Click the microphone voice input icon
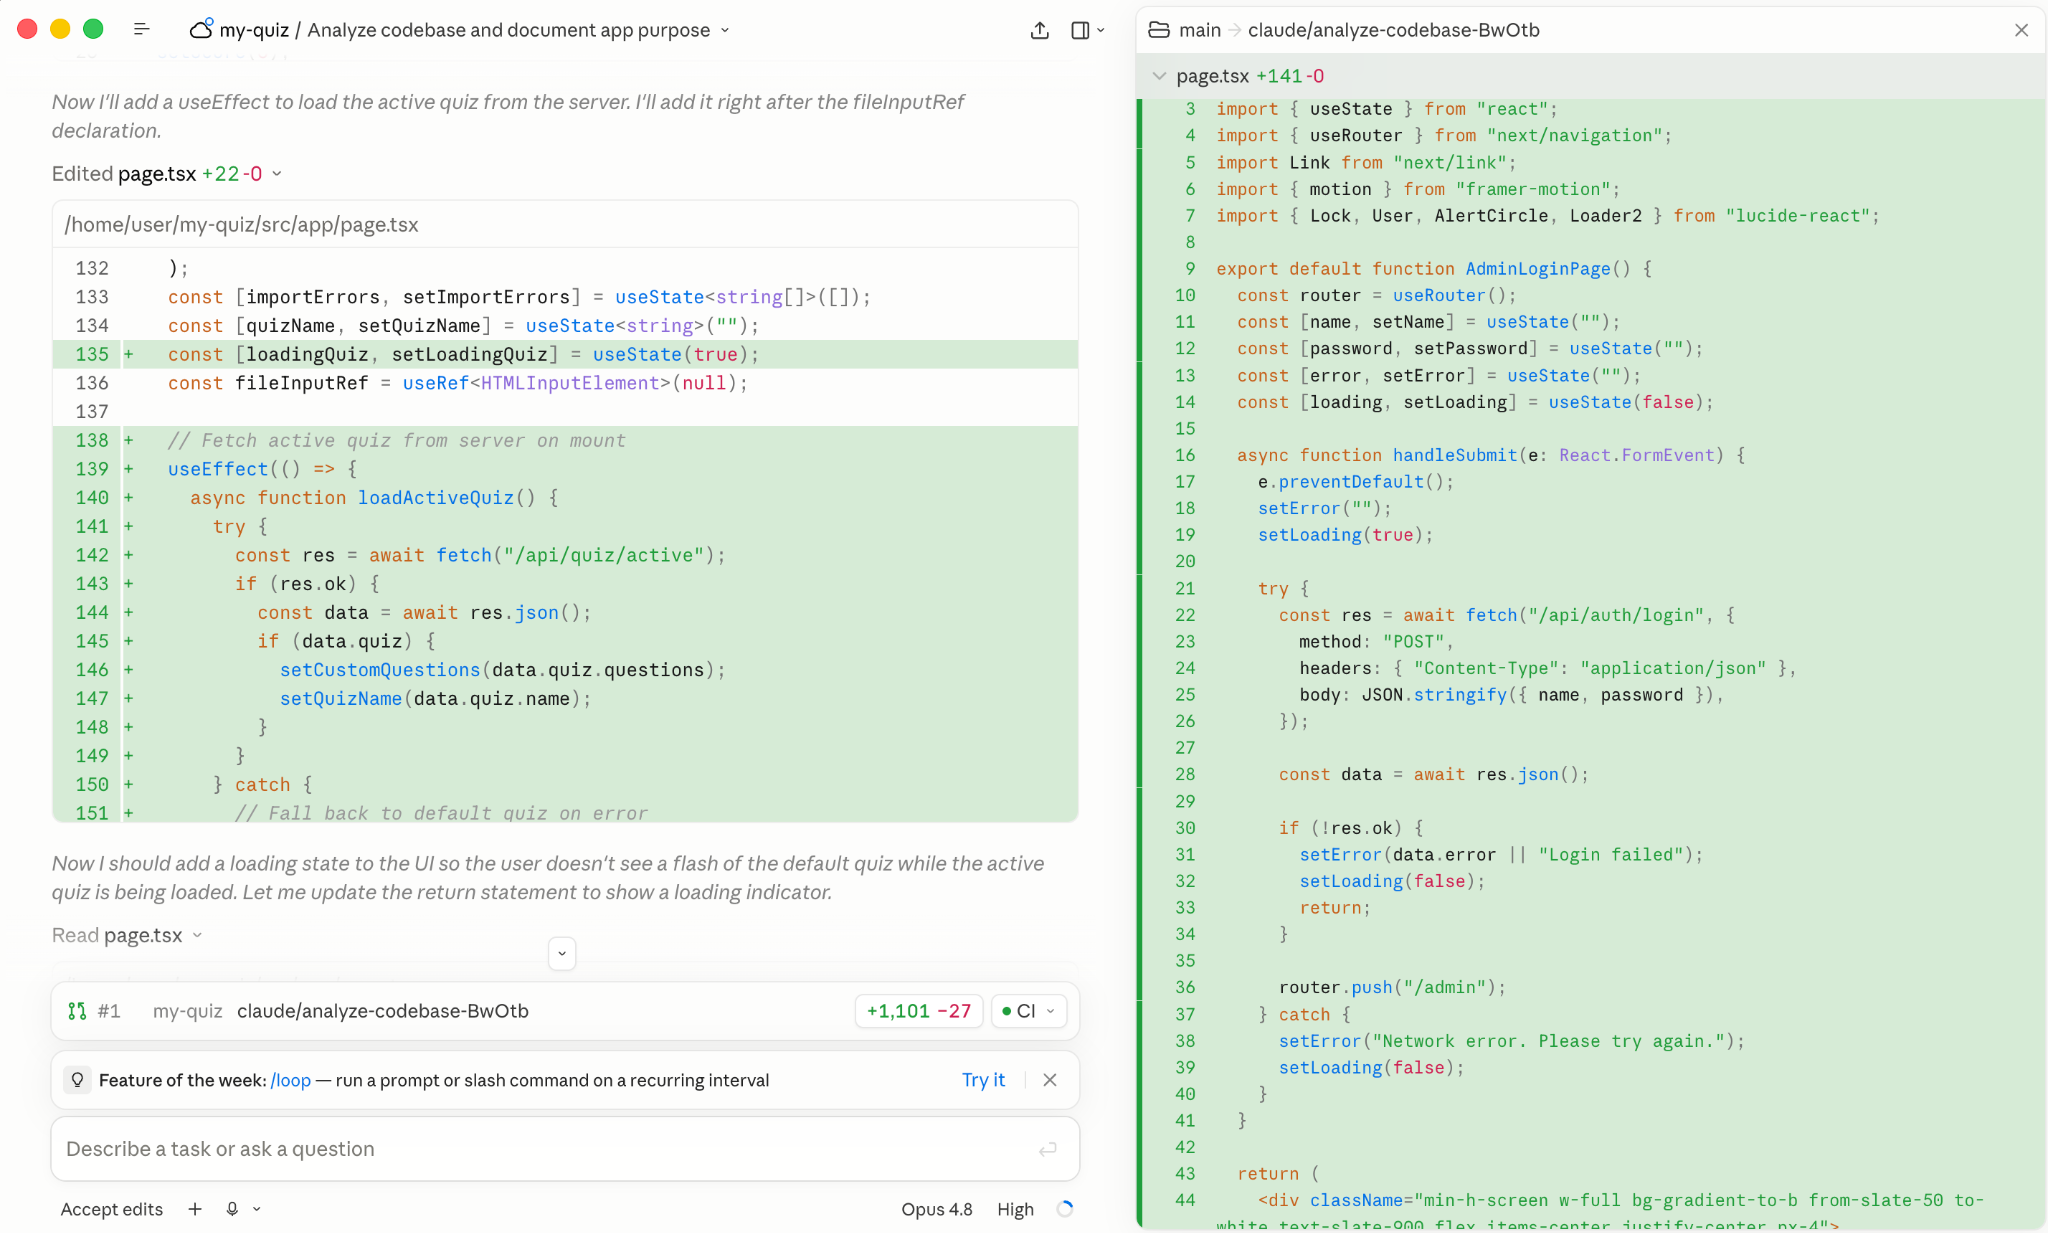Image resolution: width=2048 pixels, height=1233 pixels. click(x=232, y=1209)
